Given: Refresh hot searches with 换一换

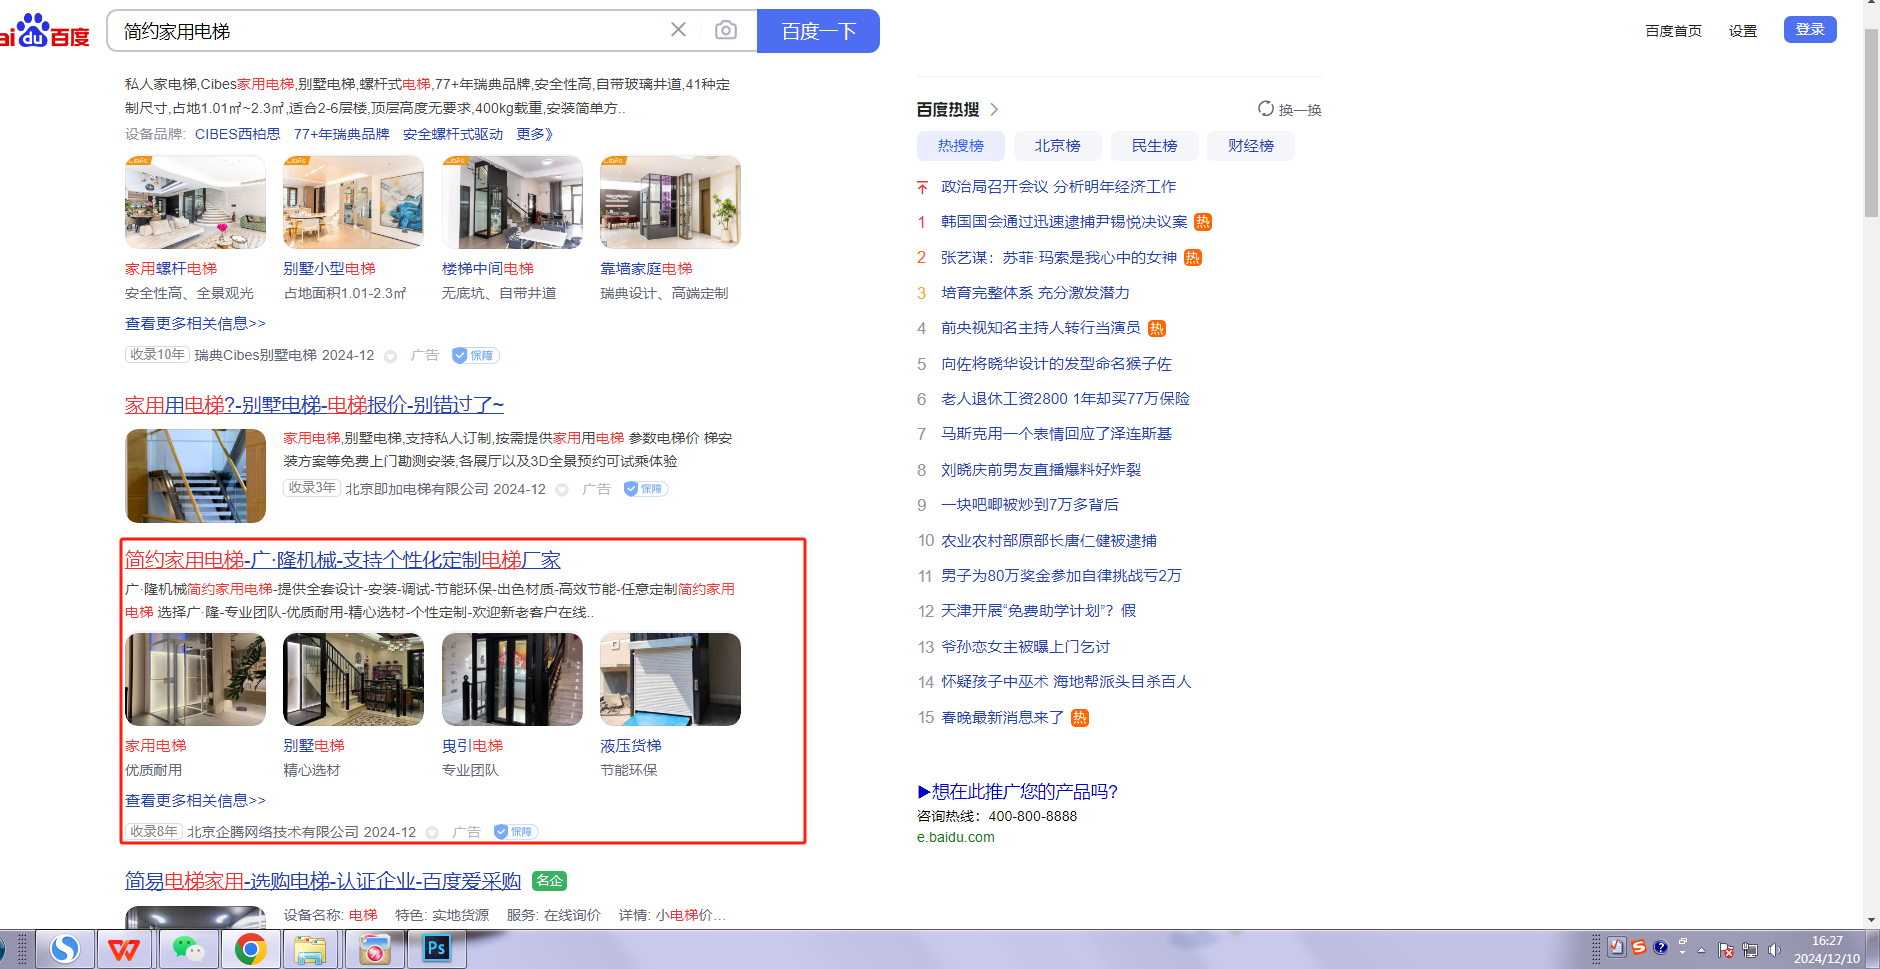Looking at the screenshot, I should click(x=1290, y=109).
